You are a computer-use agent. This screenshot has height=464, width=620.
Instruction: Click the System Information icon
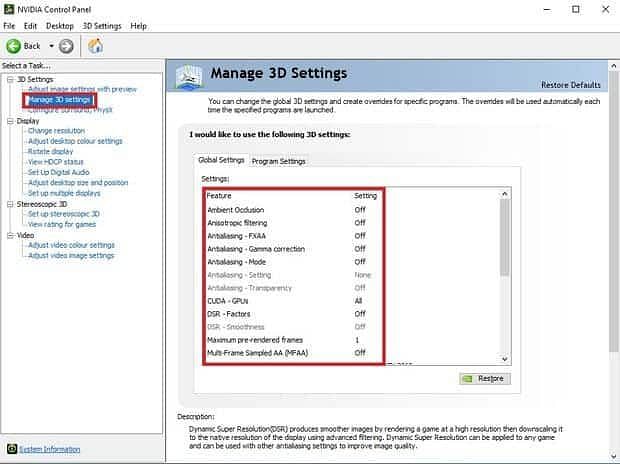tap(12, 449)
